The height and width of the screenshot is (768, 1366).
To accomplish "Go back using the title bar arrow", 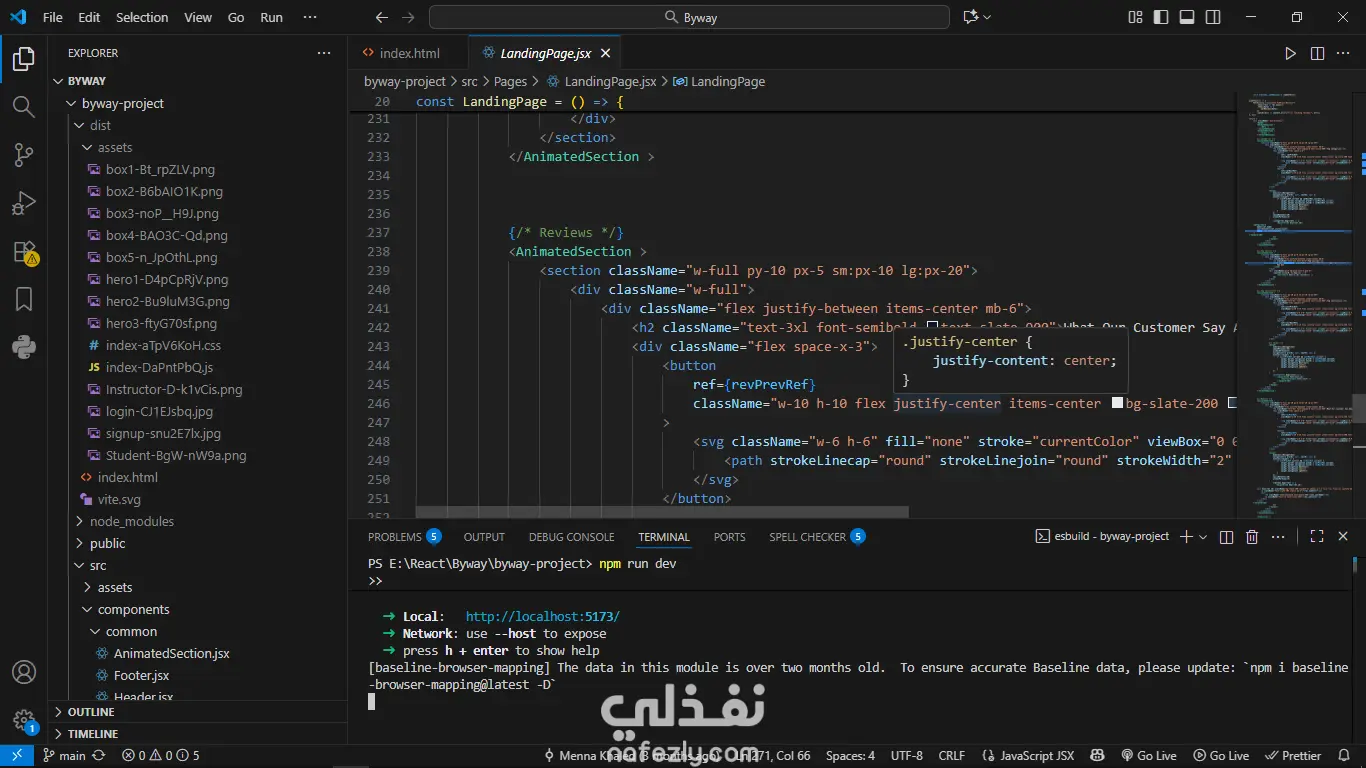I will click(x=381, y=17).
